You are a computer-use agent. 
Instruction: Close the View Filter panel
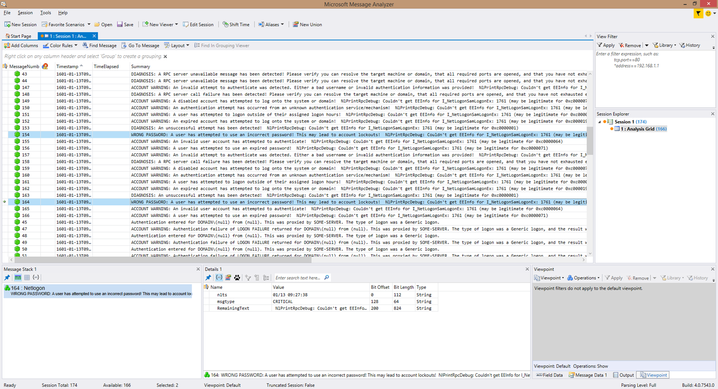[x=712, y=36]
